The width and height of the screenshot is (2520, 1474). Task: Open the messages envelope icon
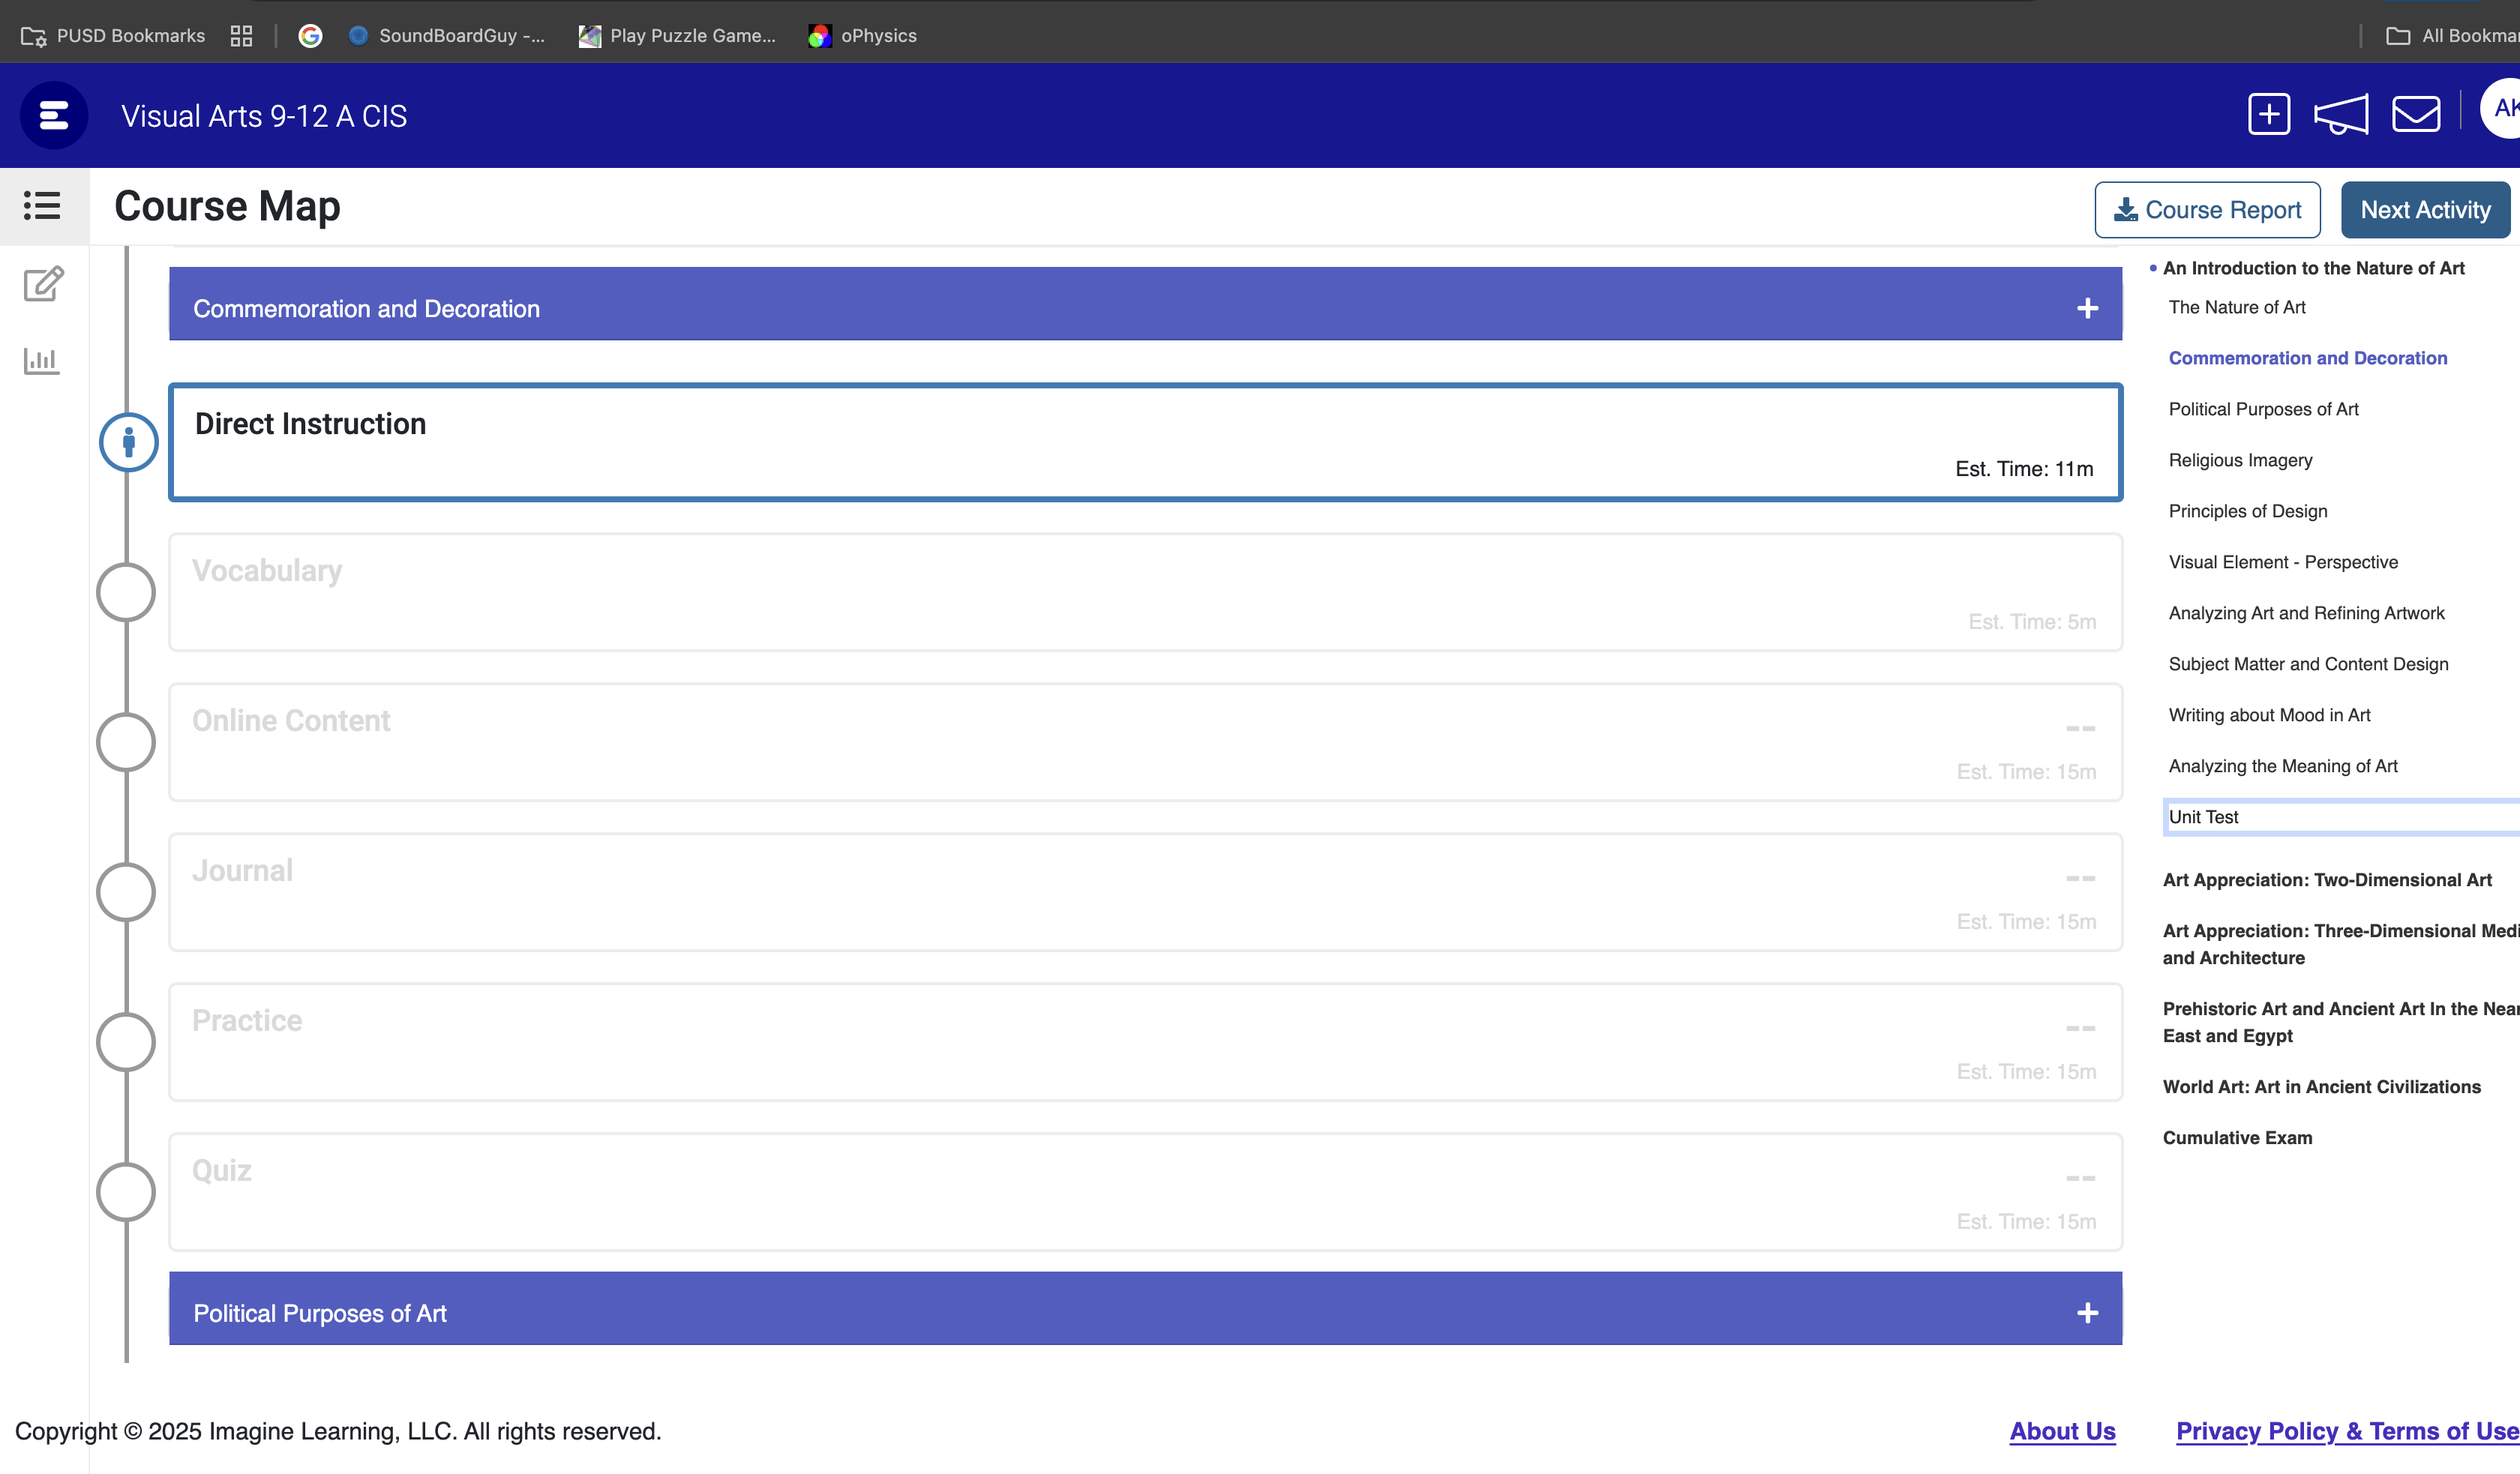(2415, 114)
